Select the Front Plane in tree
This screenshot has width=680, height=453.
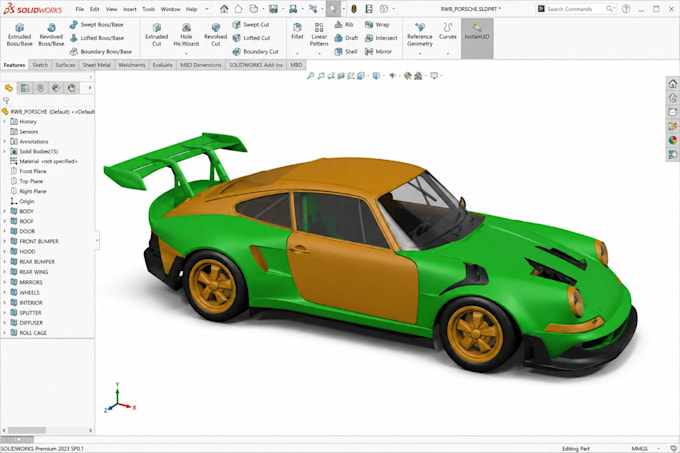[29, 171]
